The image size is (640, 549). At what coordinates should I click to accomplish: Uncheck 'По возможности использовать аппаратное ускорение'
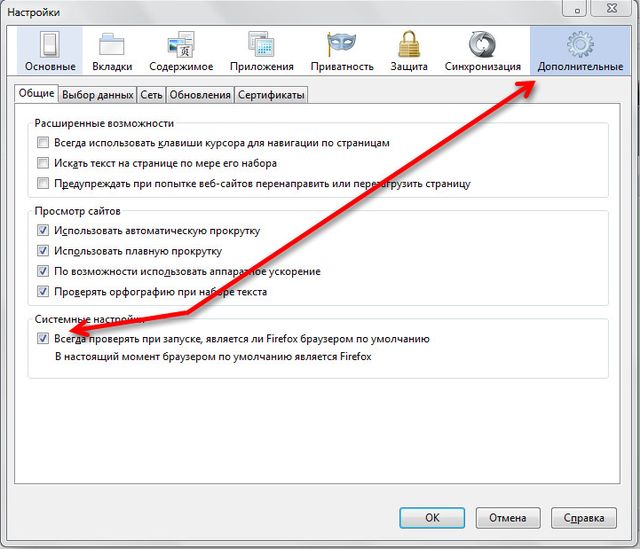[43, 271]
